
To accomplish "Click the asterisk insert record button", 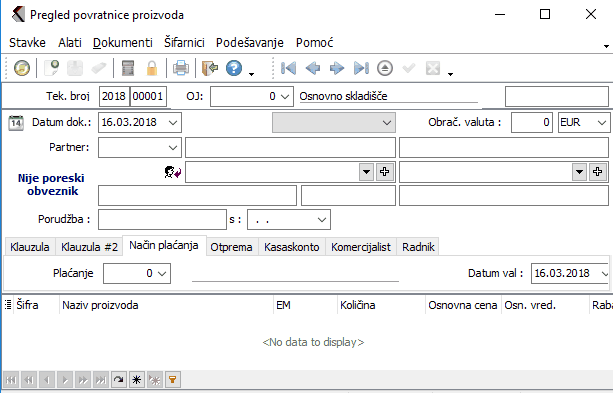I will tap(136, 379).
